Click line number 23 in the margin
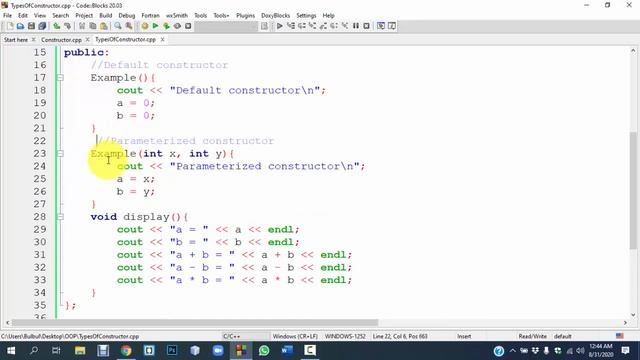Screen dimensions: 640x360 40,153
